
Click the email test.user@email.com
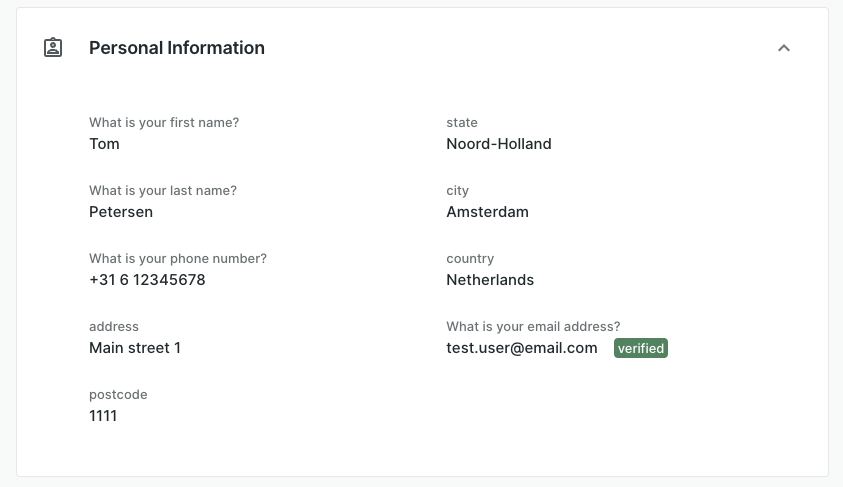pos(522,348)
